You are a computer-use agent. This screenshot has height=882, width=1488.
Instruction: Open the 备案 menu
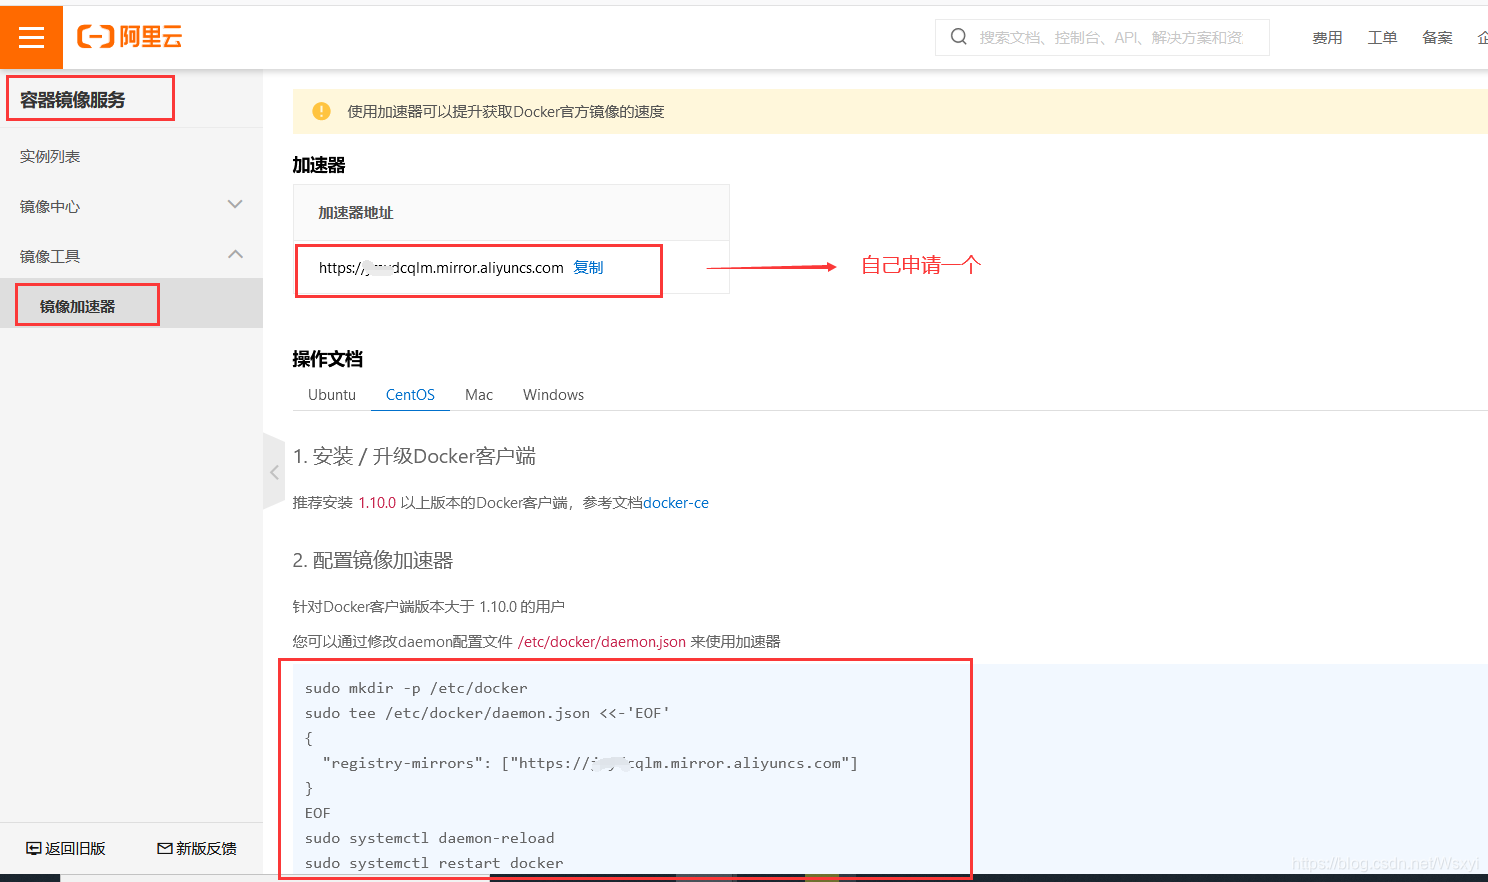point(1437,37)
